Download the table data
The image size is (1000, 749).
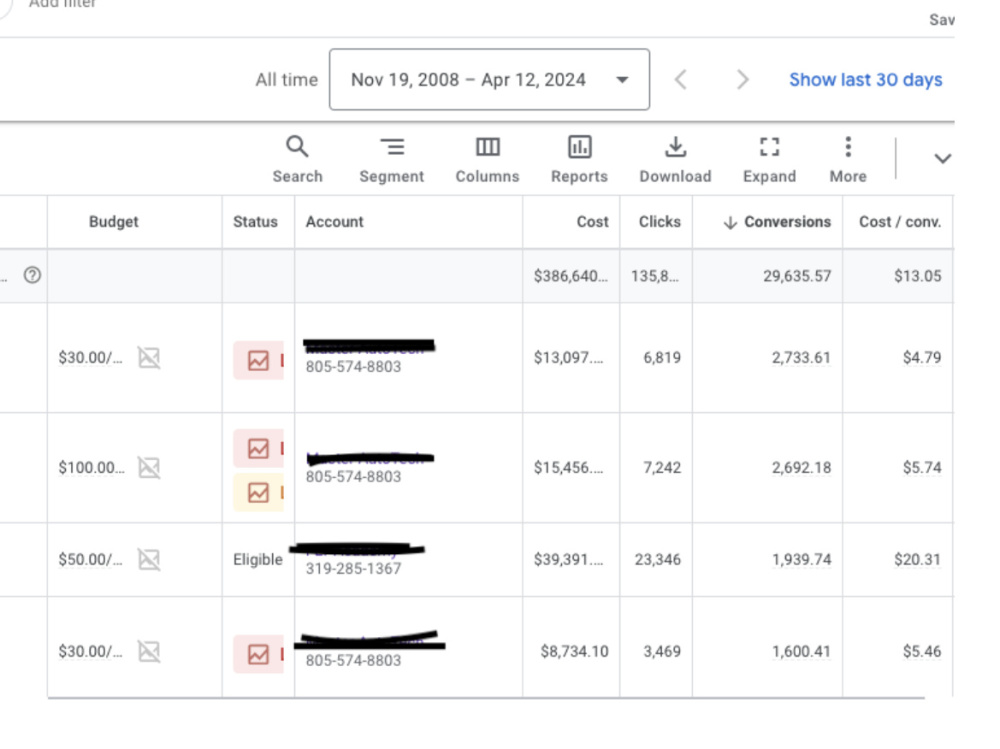[675, 159]
